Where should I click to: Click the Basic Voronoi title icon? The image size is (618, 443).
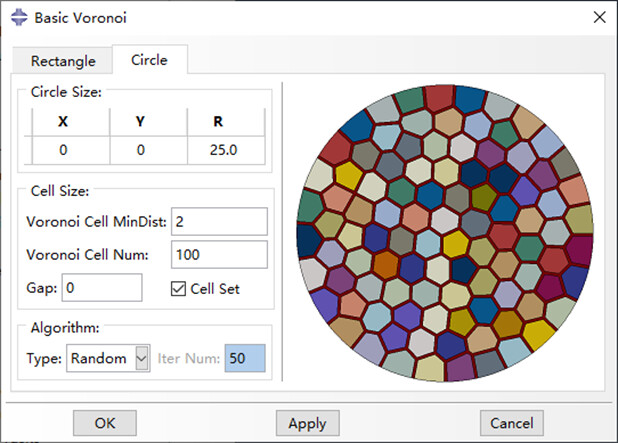(x=19, y=17)
